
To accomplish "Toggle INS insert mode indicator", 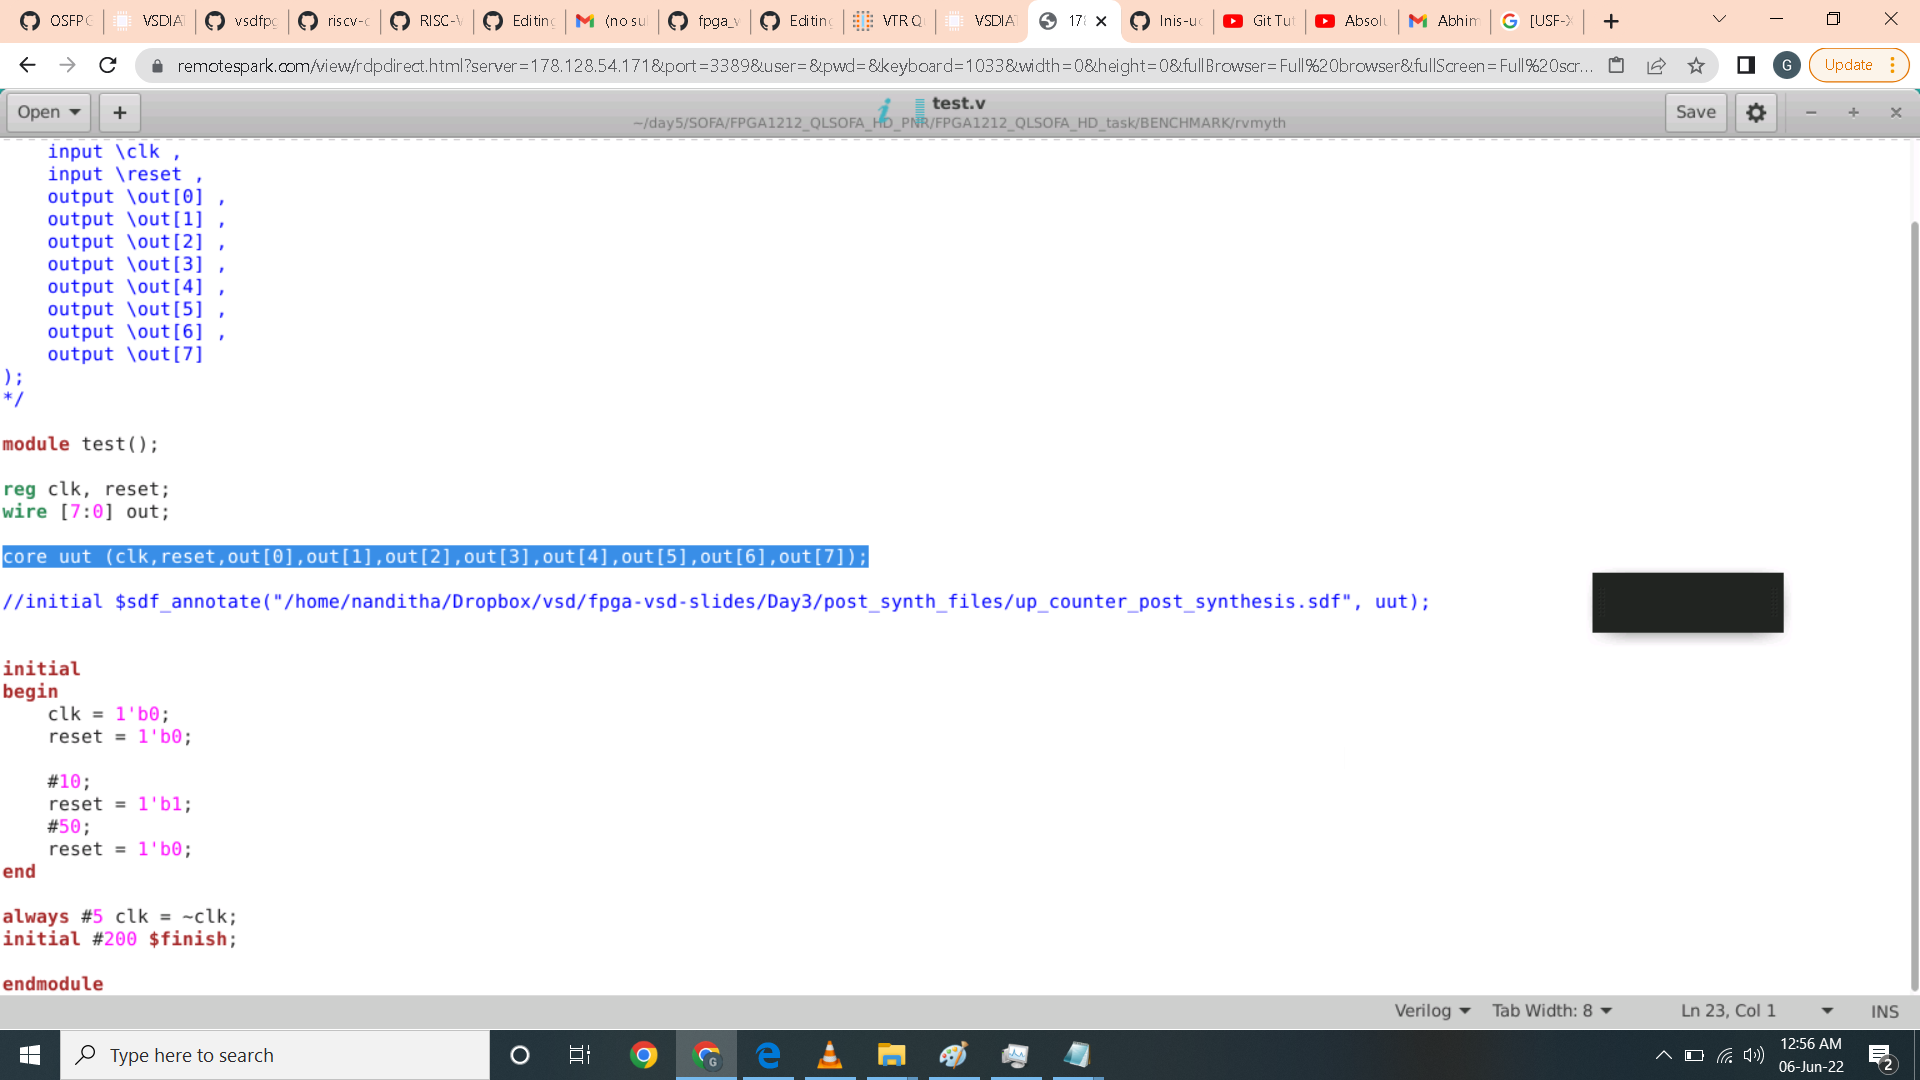I will (1884, 1011).
